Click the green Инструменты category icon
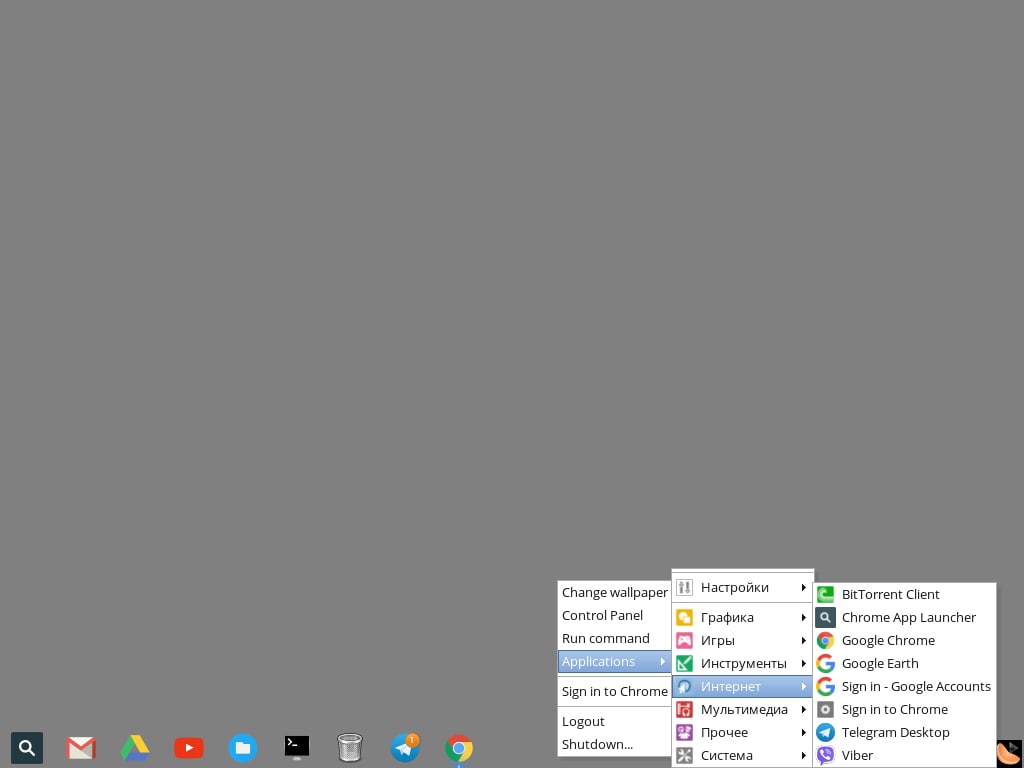This screenshot has height=768, width=1024. tap(684, 664)
